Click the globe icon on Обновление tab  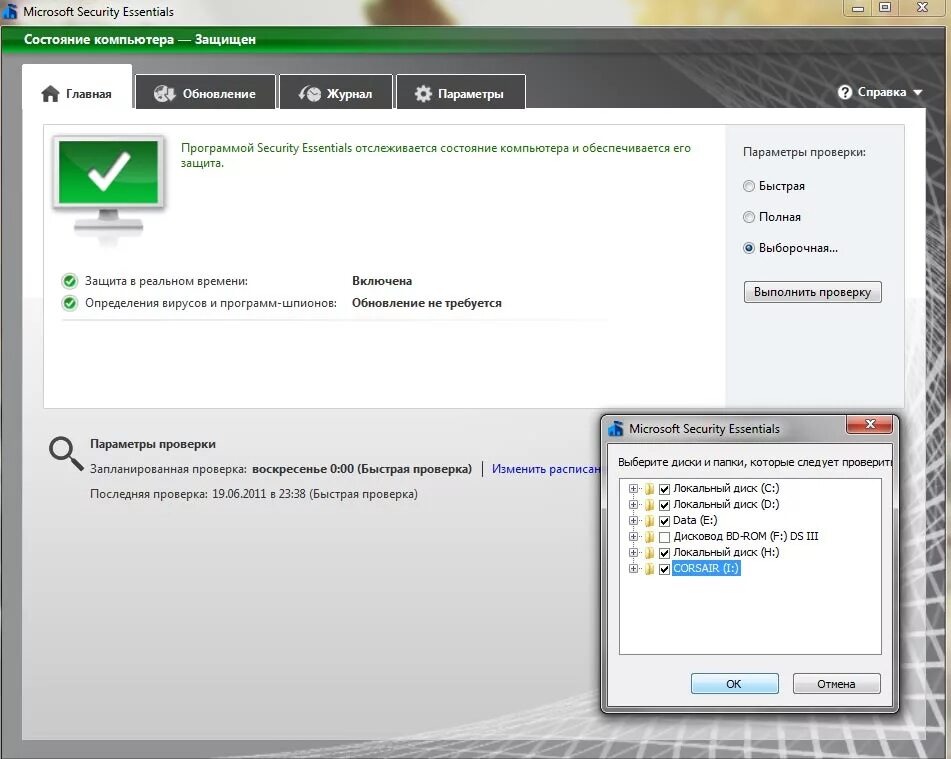[164, 93]
